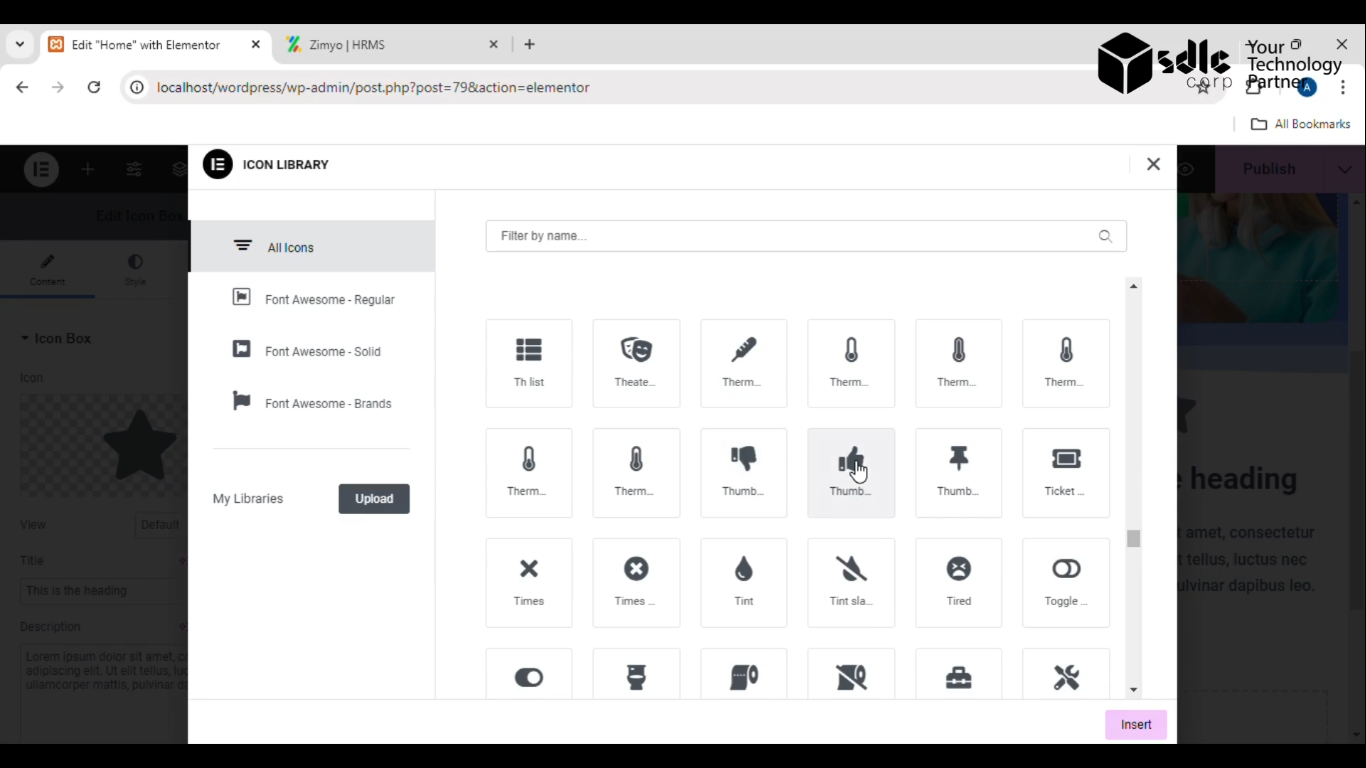Click the Title text field
Image resolution: width=1366 pixels, height=768 pixels.
click(x=104, y=590)
